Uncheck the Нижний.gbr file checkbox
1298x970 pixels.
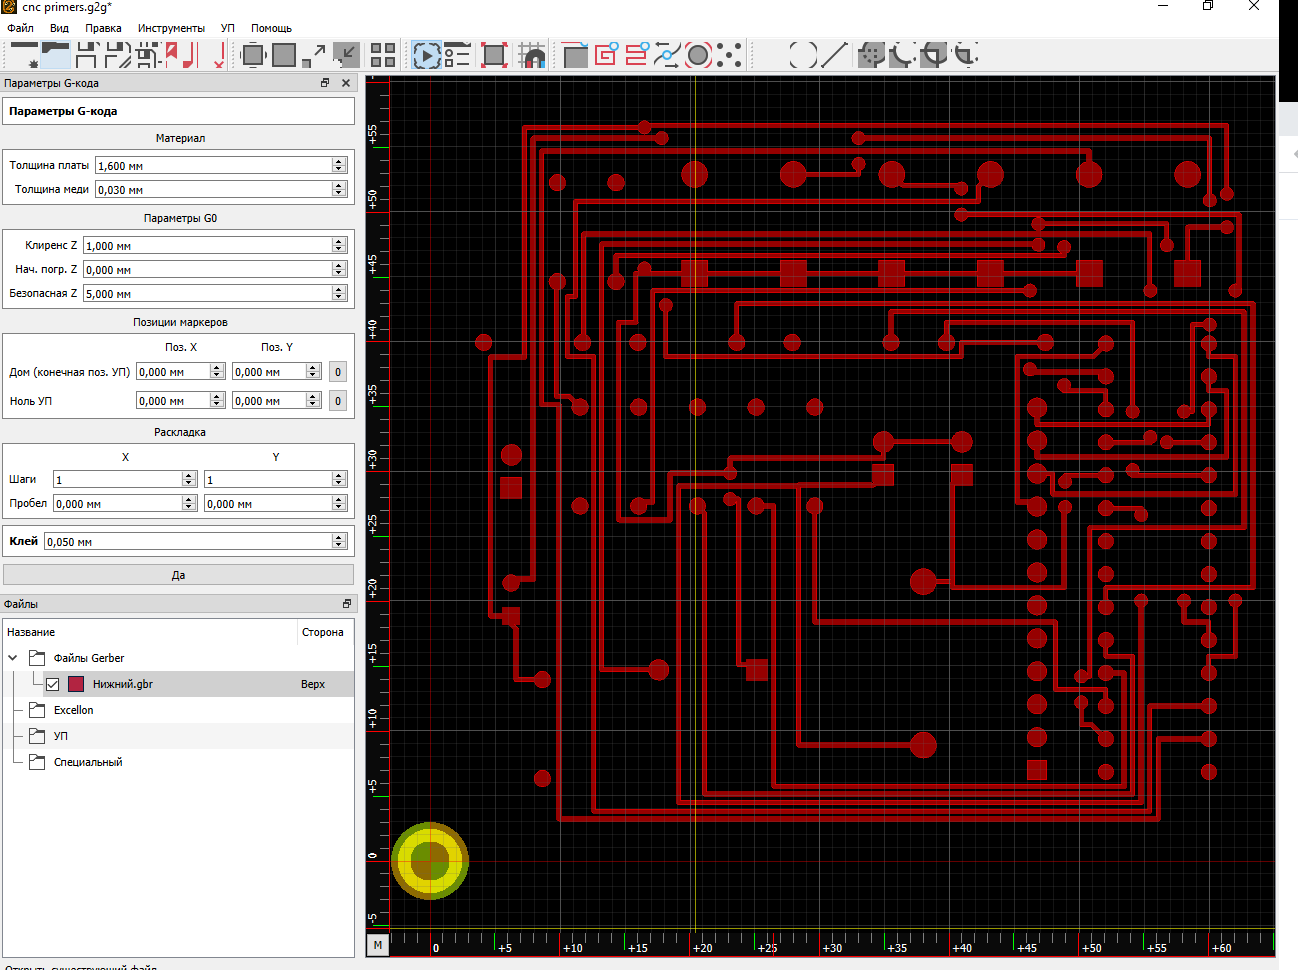click(x=53, y=684)
